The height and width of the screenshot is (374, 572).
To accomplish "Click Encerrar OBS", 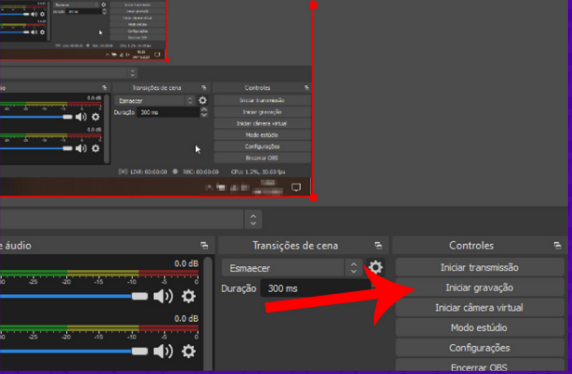I will [x=479, y=366].
